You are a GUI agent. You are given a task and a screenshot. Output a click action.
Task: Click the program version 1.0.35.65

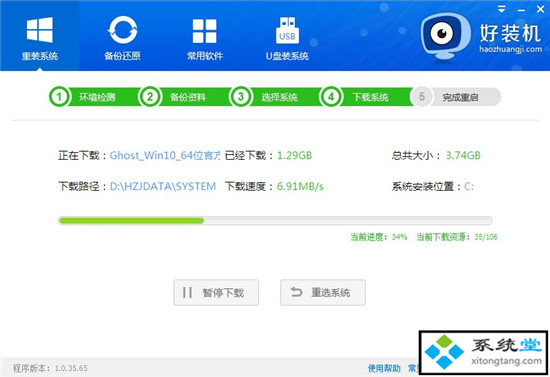(x=71, y=368)
